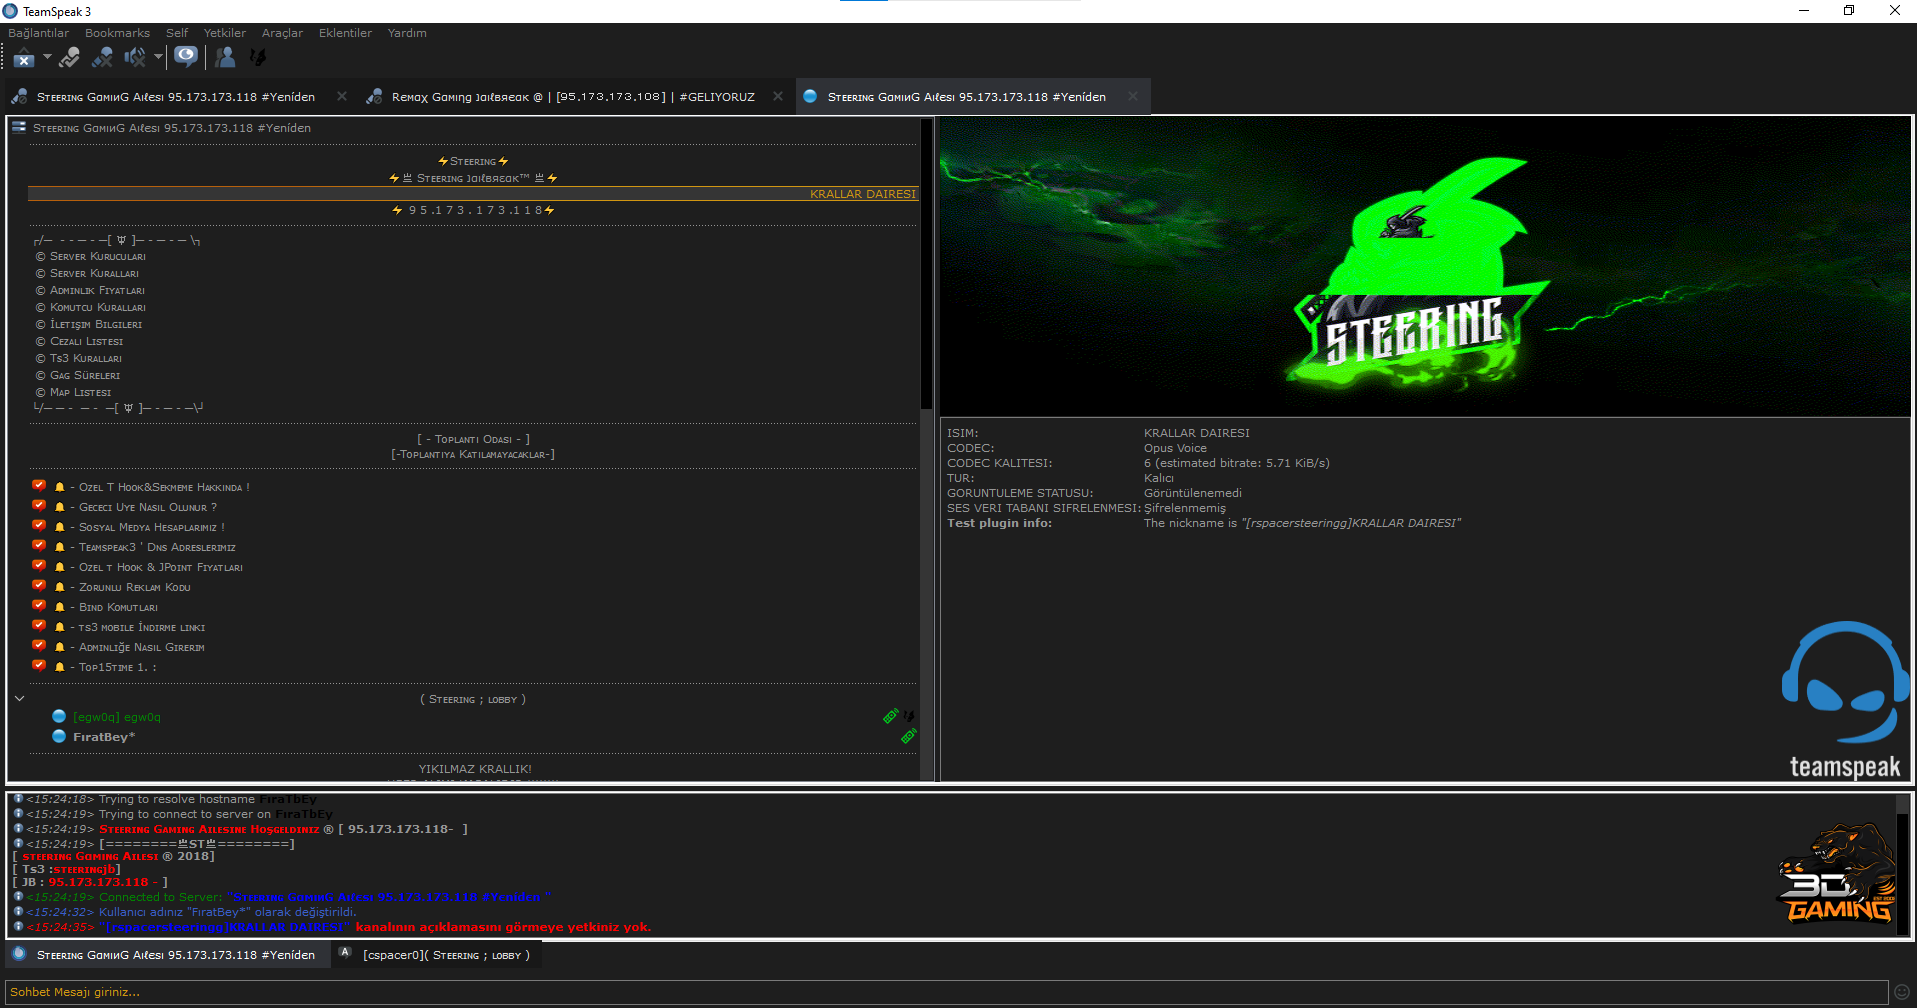Mute the microphone from the toolbar
Viewport: 1917px width, 1008px height.
point(102,58)
